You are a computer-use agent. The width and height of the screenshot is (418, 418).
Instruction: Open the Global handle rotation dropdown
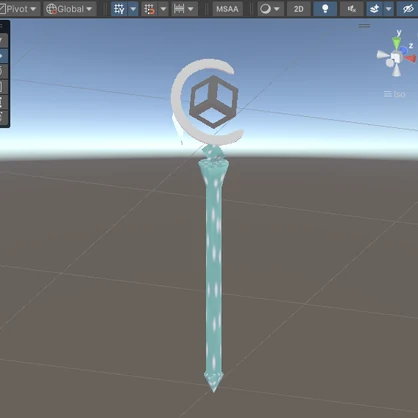pos(70,9)
